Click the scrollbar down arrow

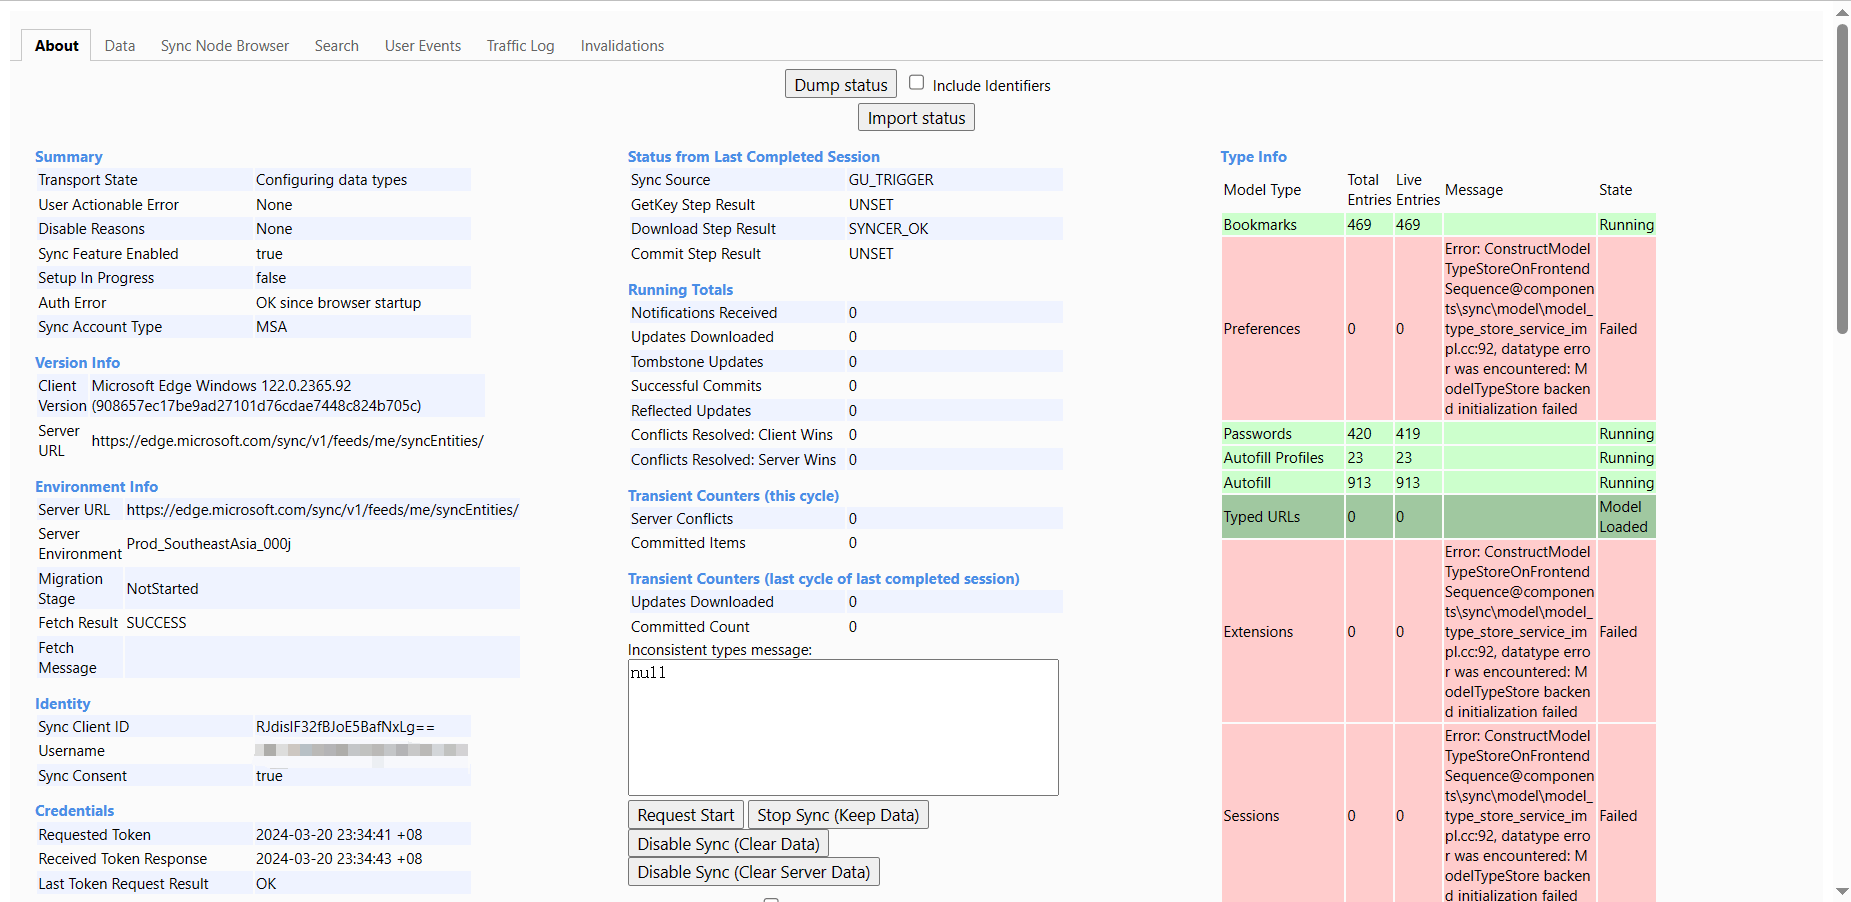tap(1842, 891)
